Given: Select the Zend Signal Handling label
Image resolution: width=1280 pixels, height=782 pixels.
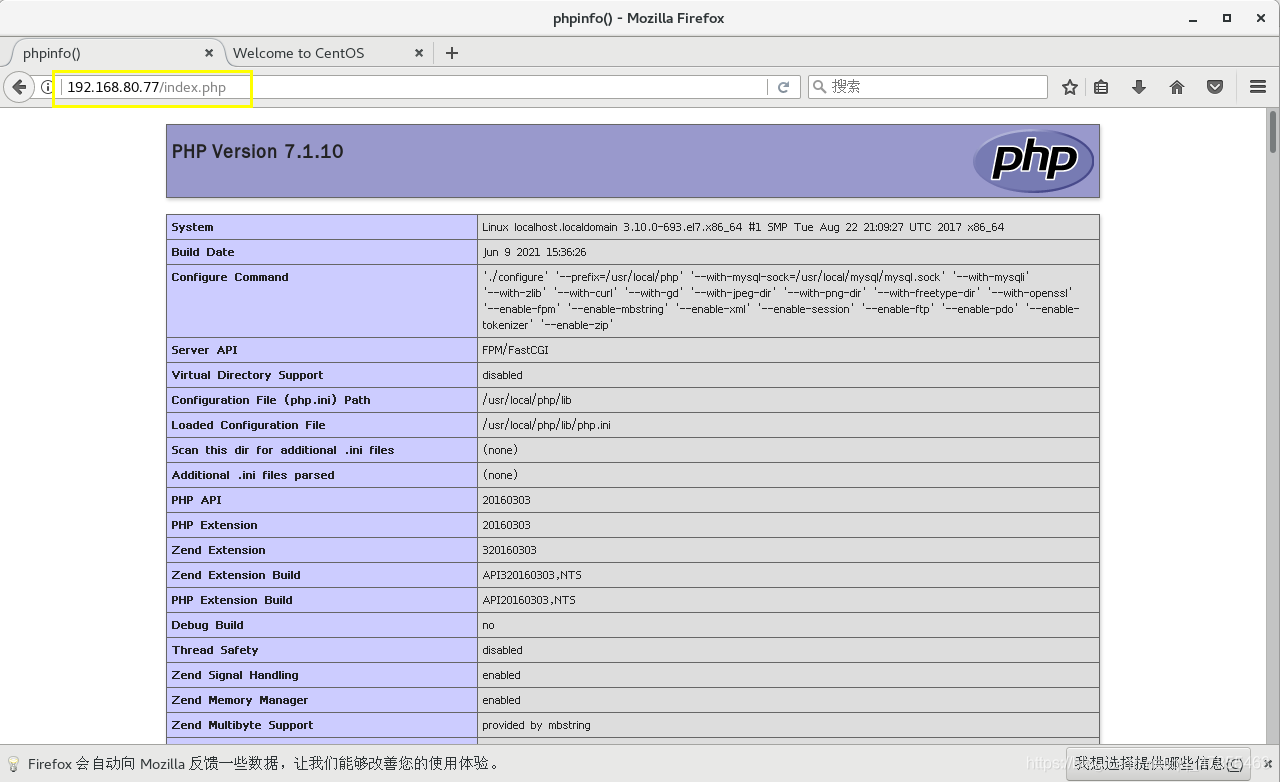Looking at the screenshot, I should (235, 675).
